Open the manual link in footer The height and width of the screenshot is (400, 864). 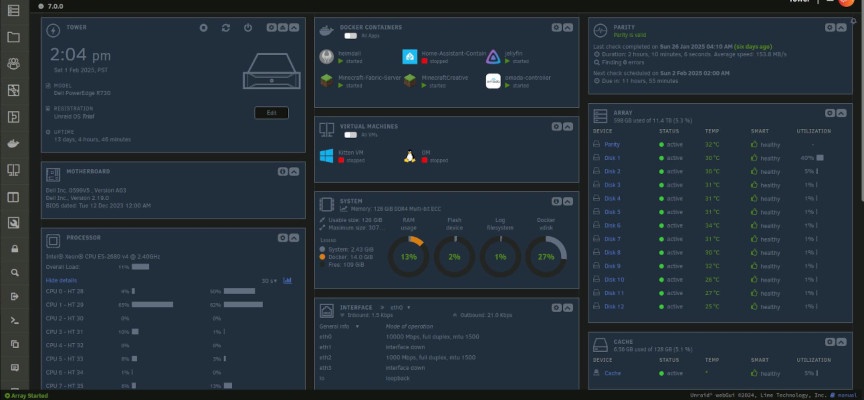(847, 396)
